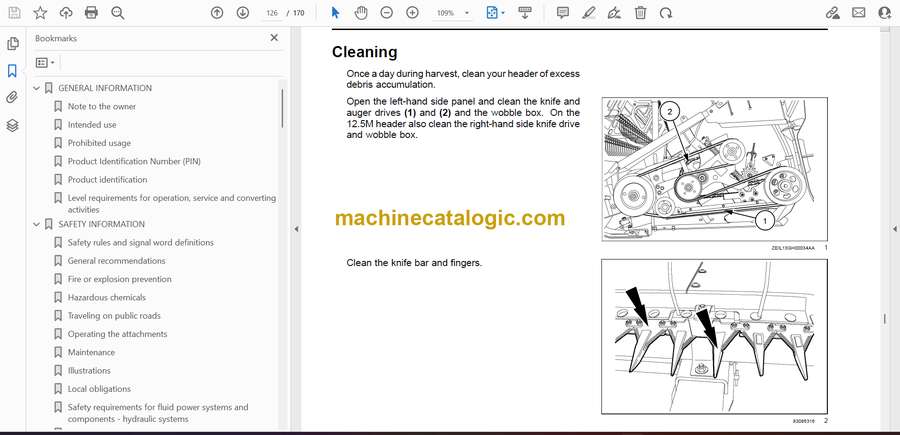Select the highlight pen tool

pyautogui.click(x=588, y=13)
